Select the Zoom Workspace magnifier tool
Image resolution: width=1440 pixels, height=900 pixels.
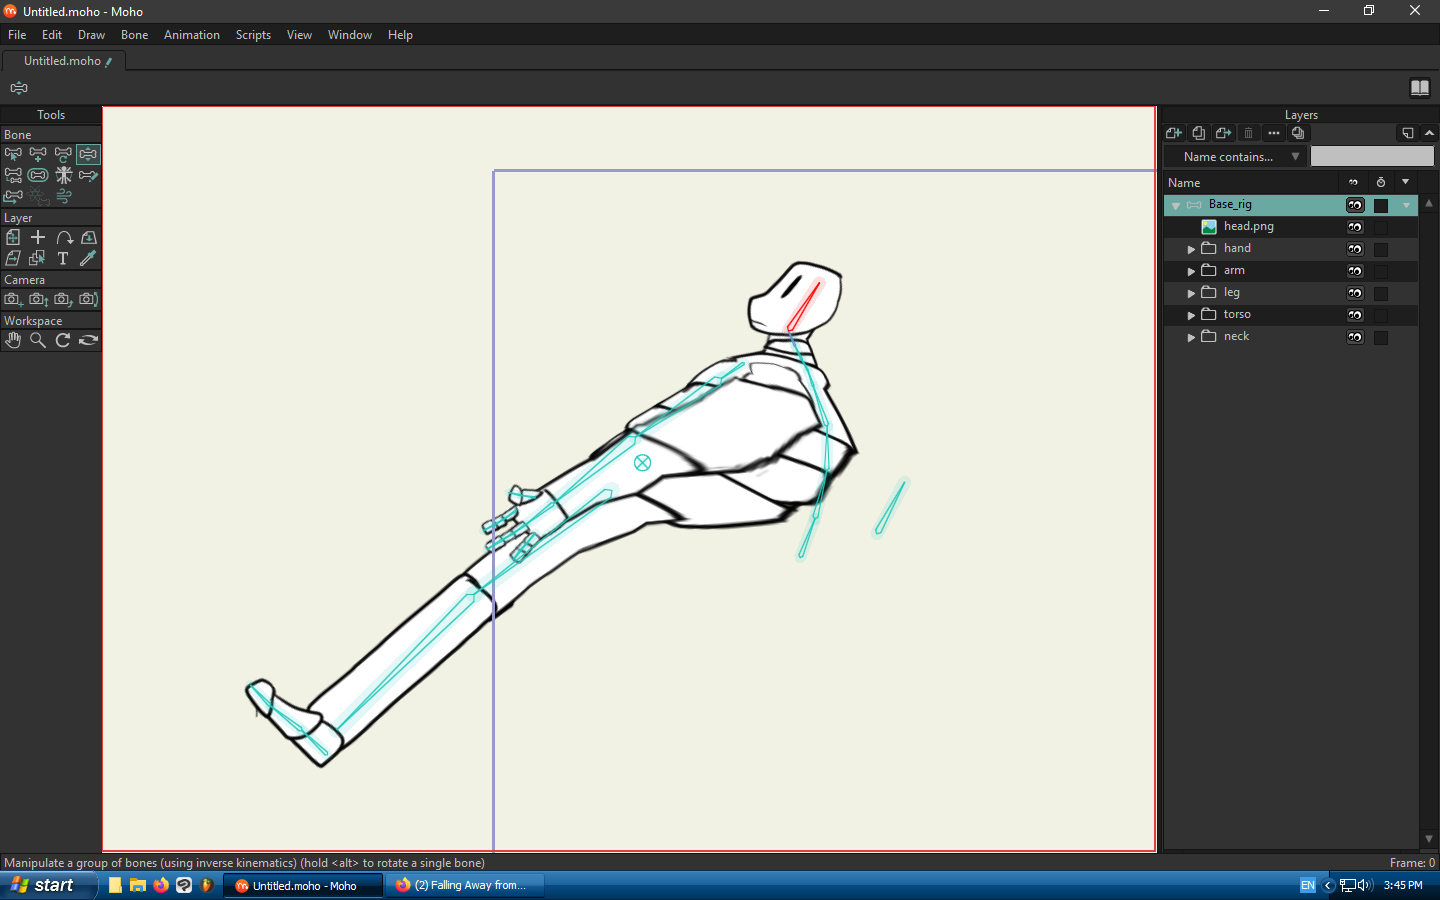click(x=38, y=340)
